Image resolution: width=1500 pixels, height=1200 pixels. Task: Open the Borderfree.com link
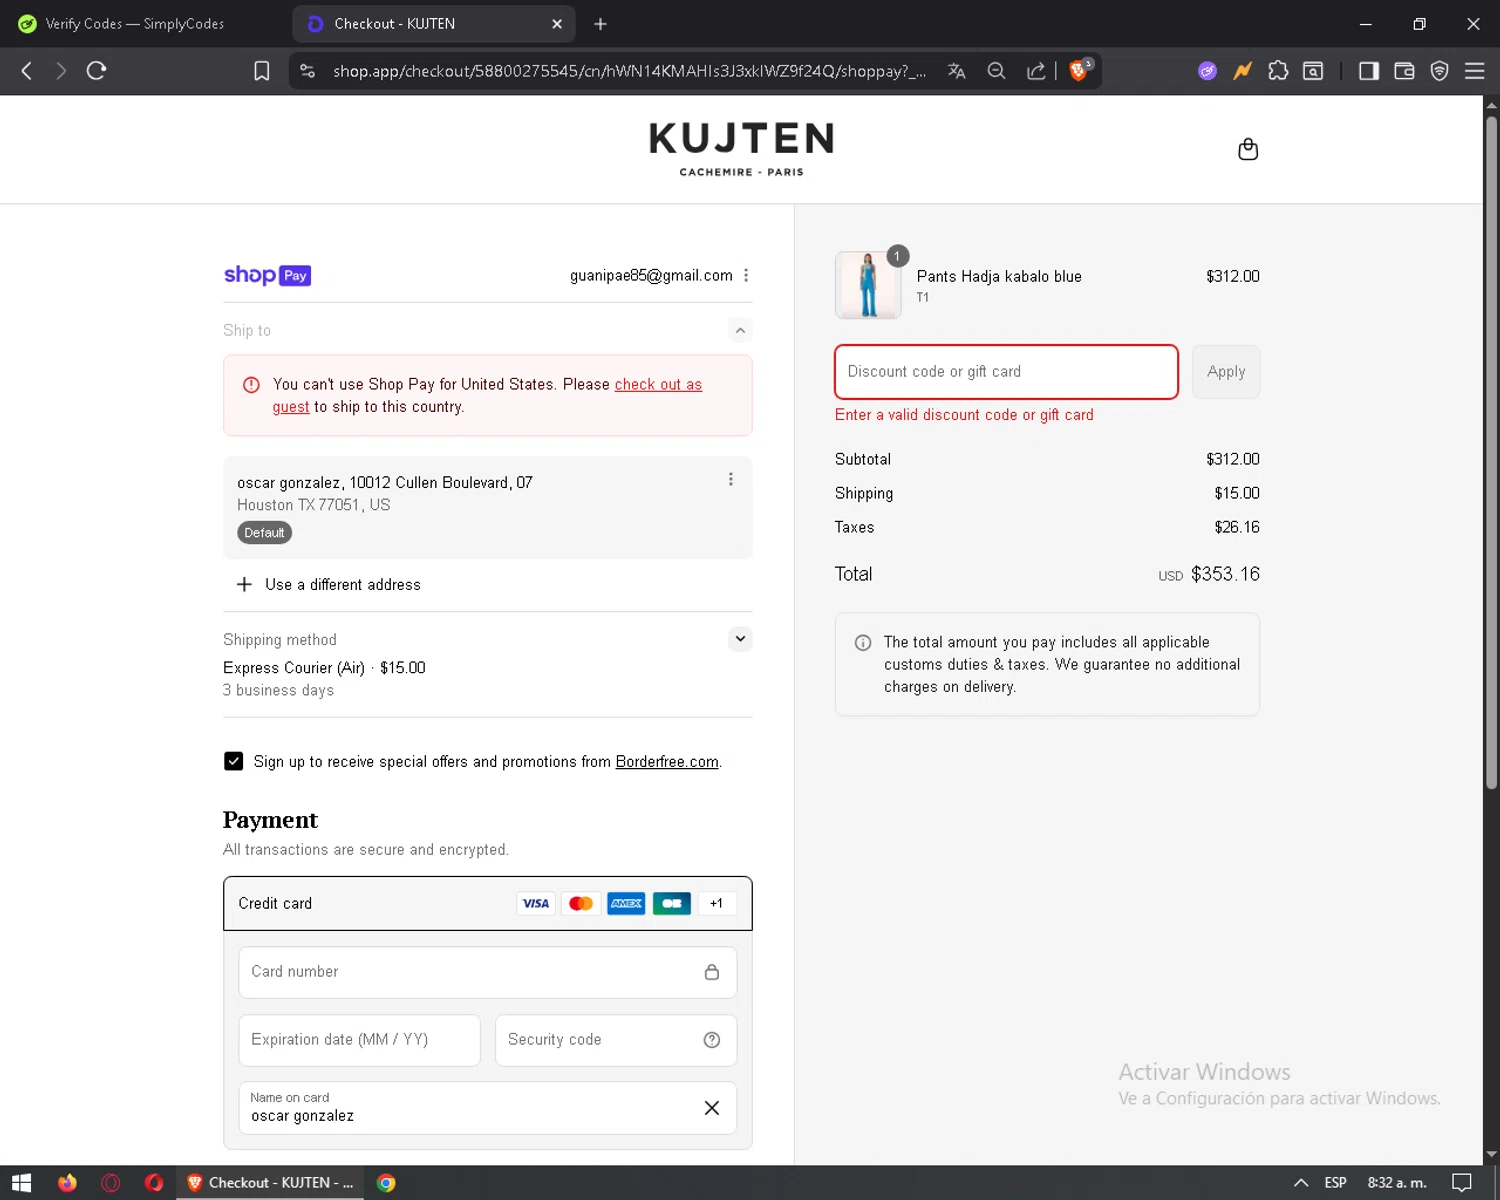[667, 762]
